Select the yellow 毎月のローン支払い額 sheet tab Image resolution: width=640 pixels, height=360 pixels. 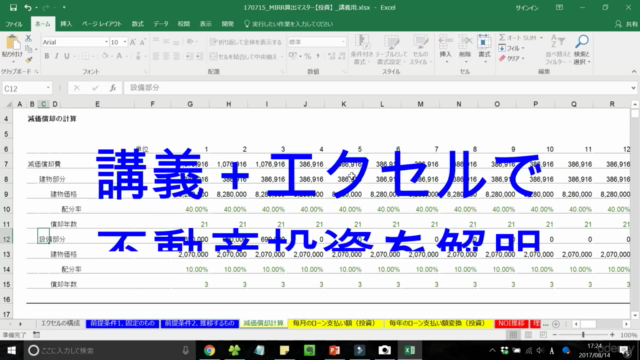[x=335, y=323]
